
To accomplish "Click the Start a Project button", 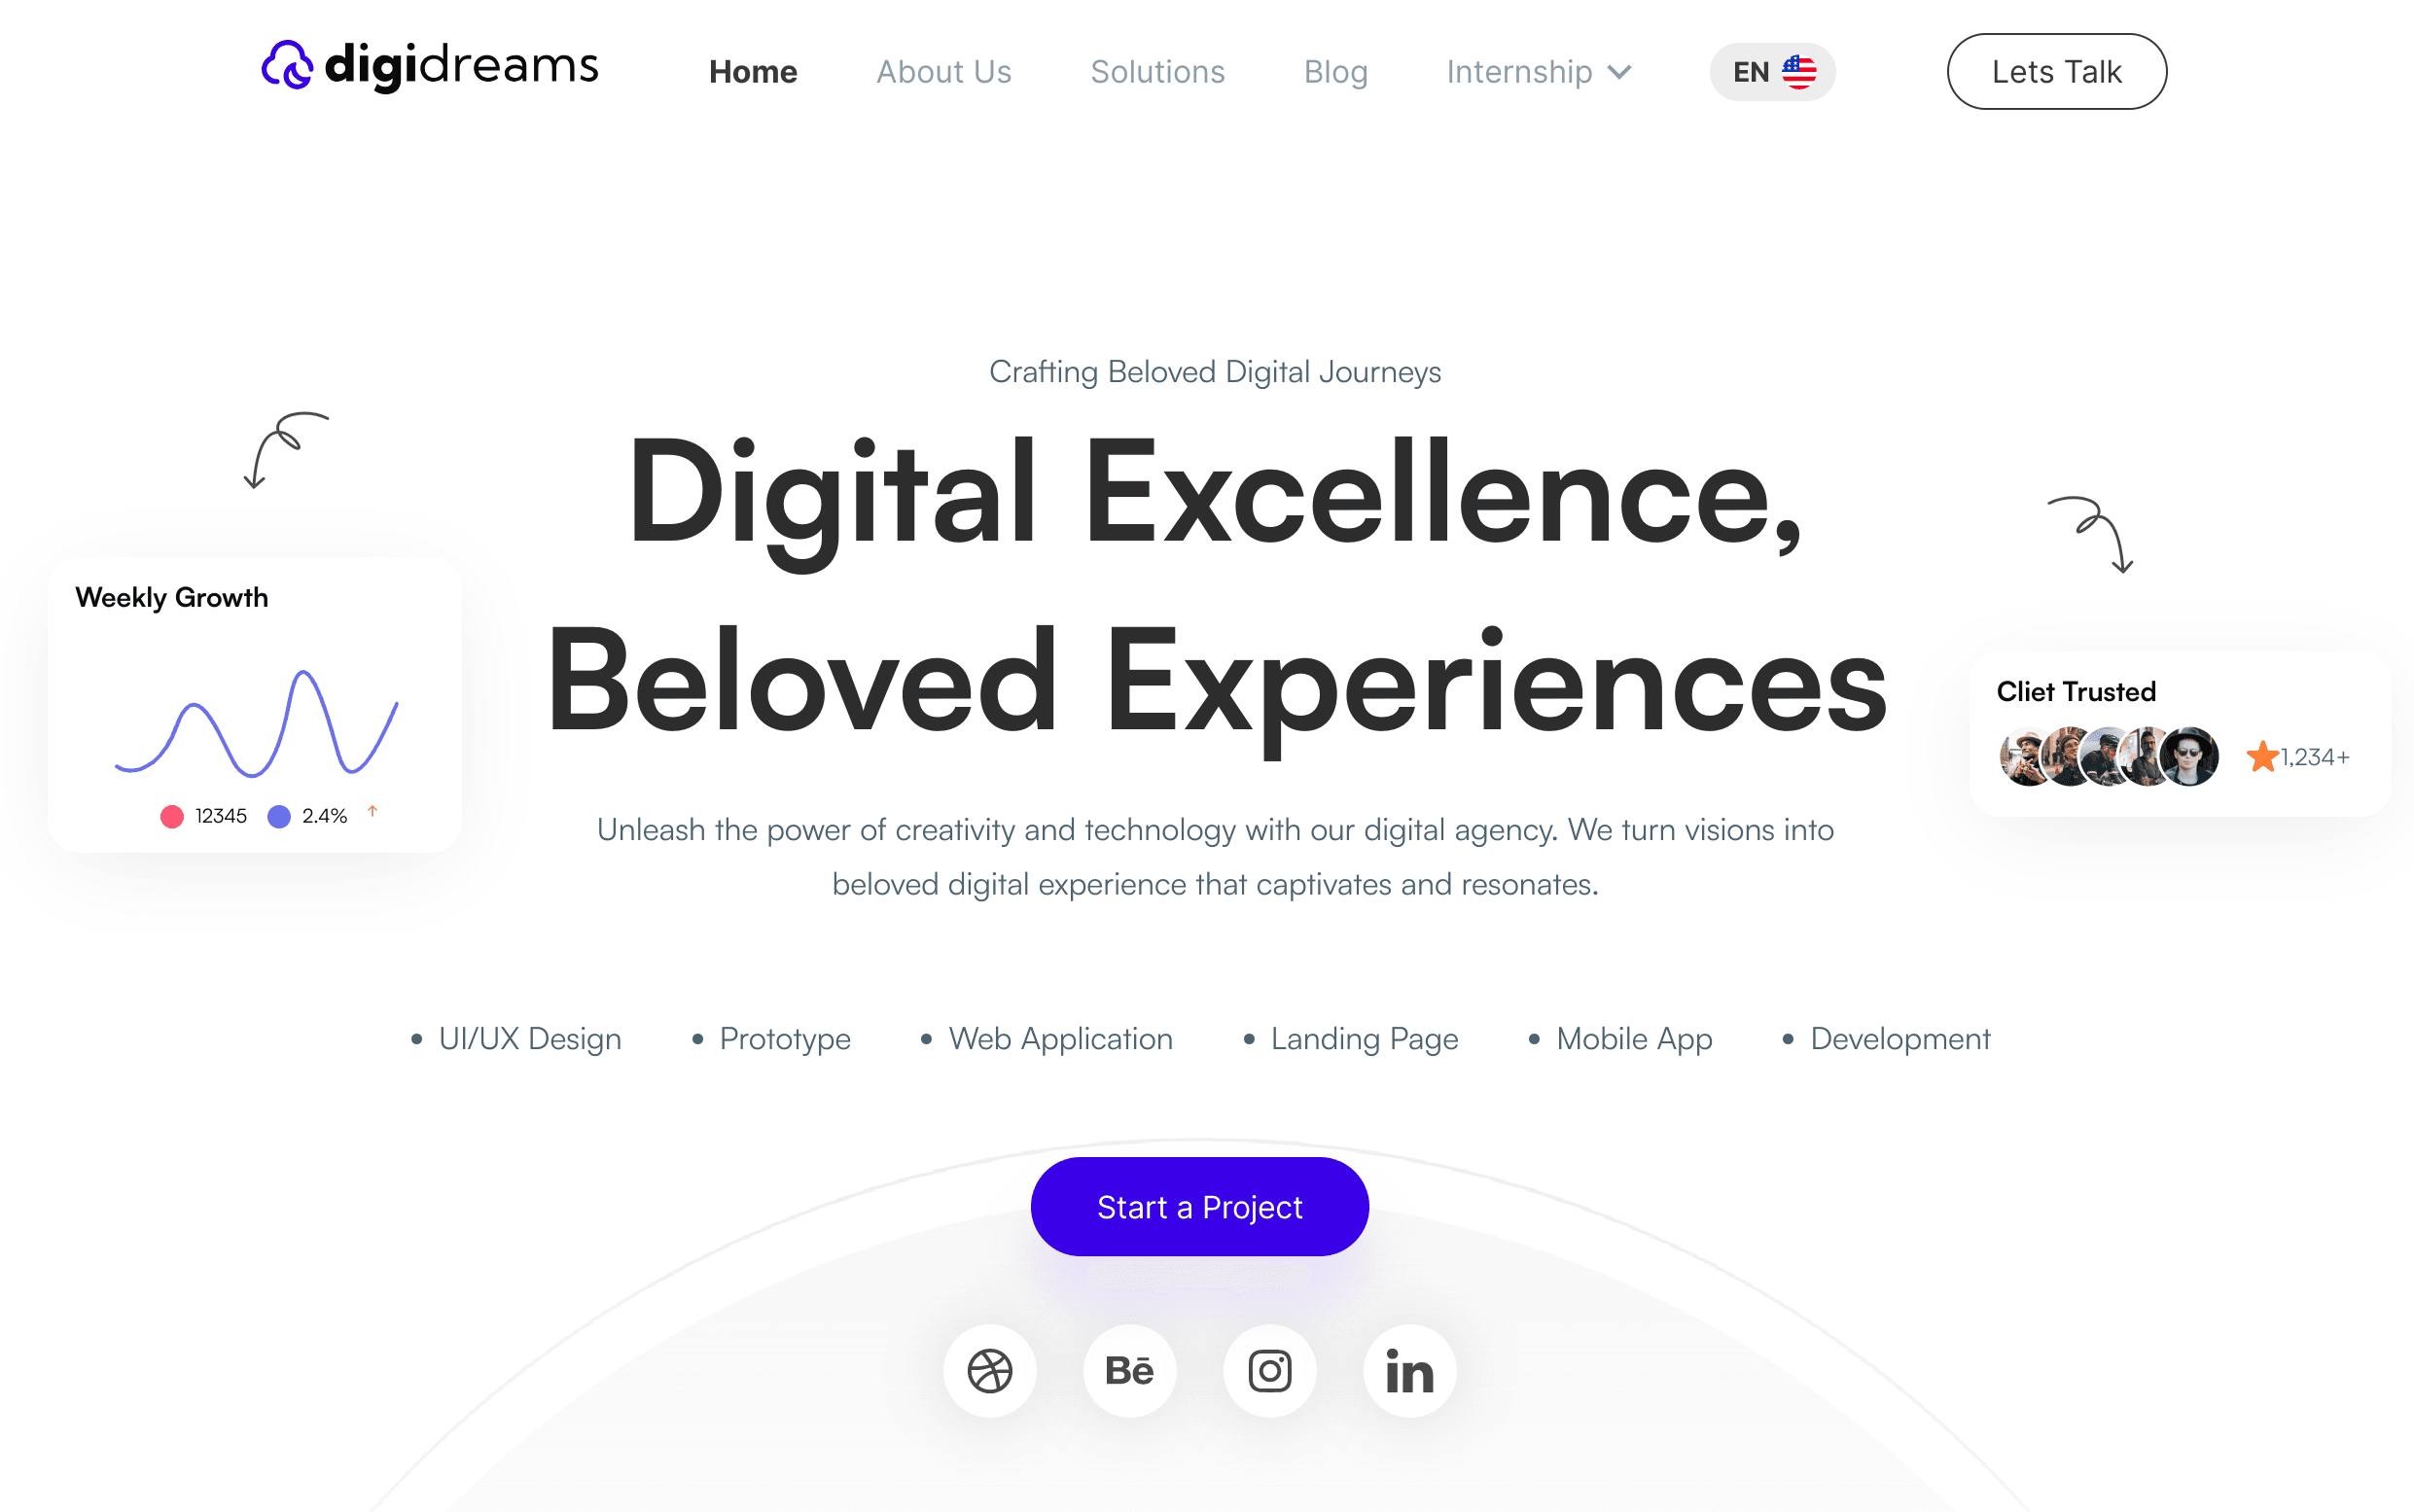I will point(1198,1206).
